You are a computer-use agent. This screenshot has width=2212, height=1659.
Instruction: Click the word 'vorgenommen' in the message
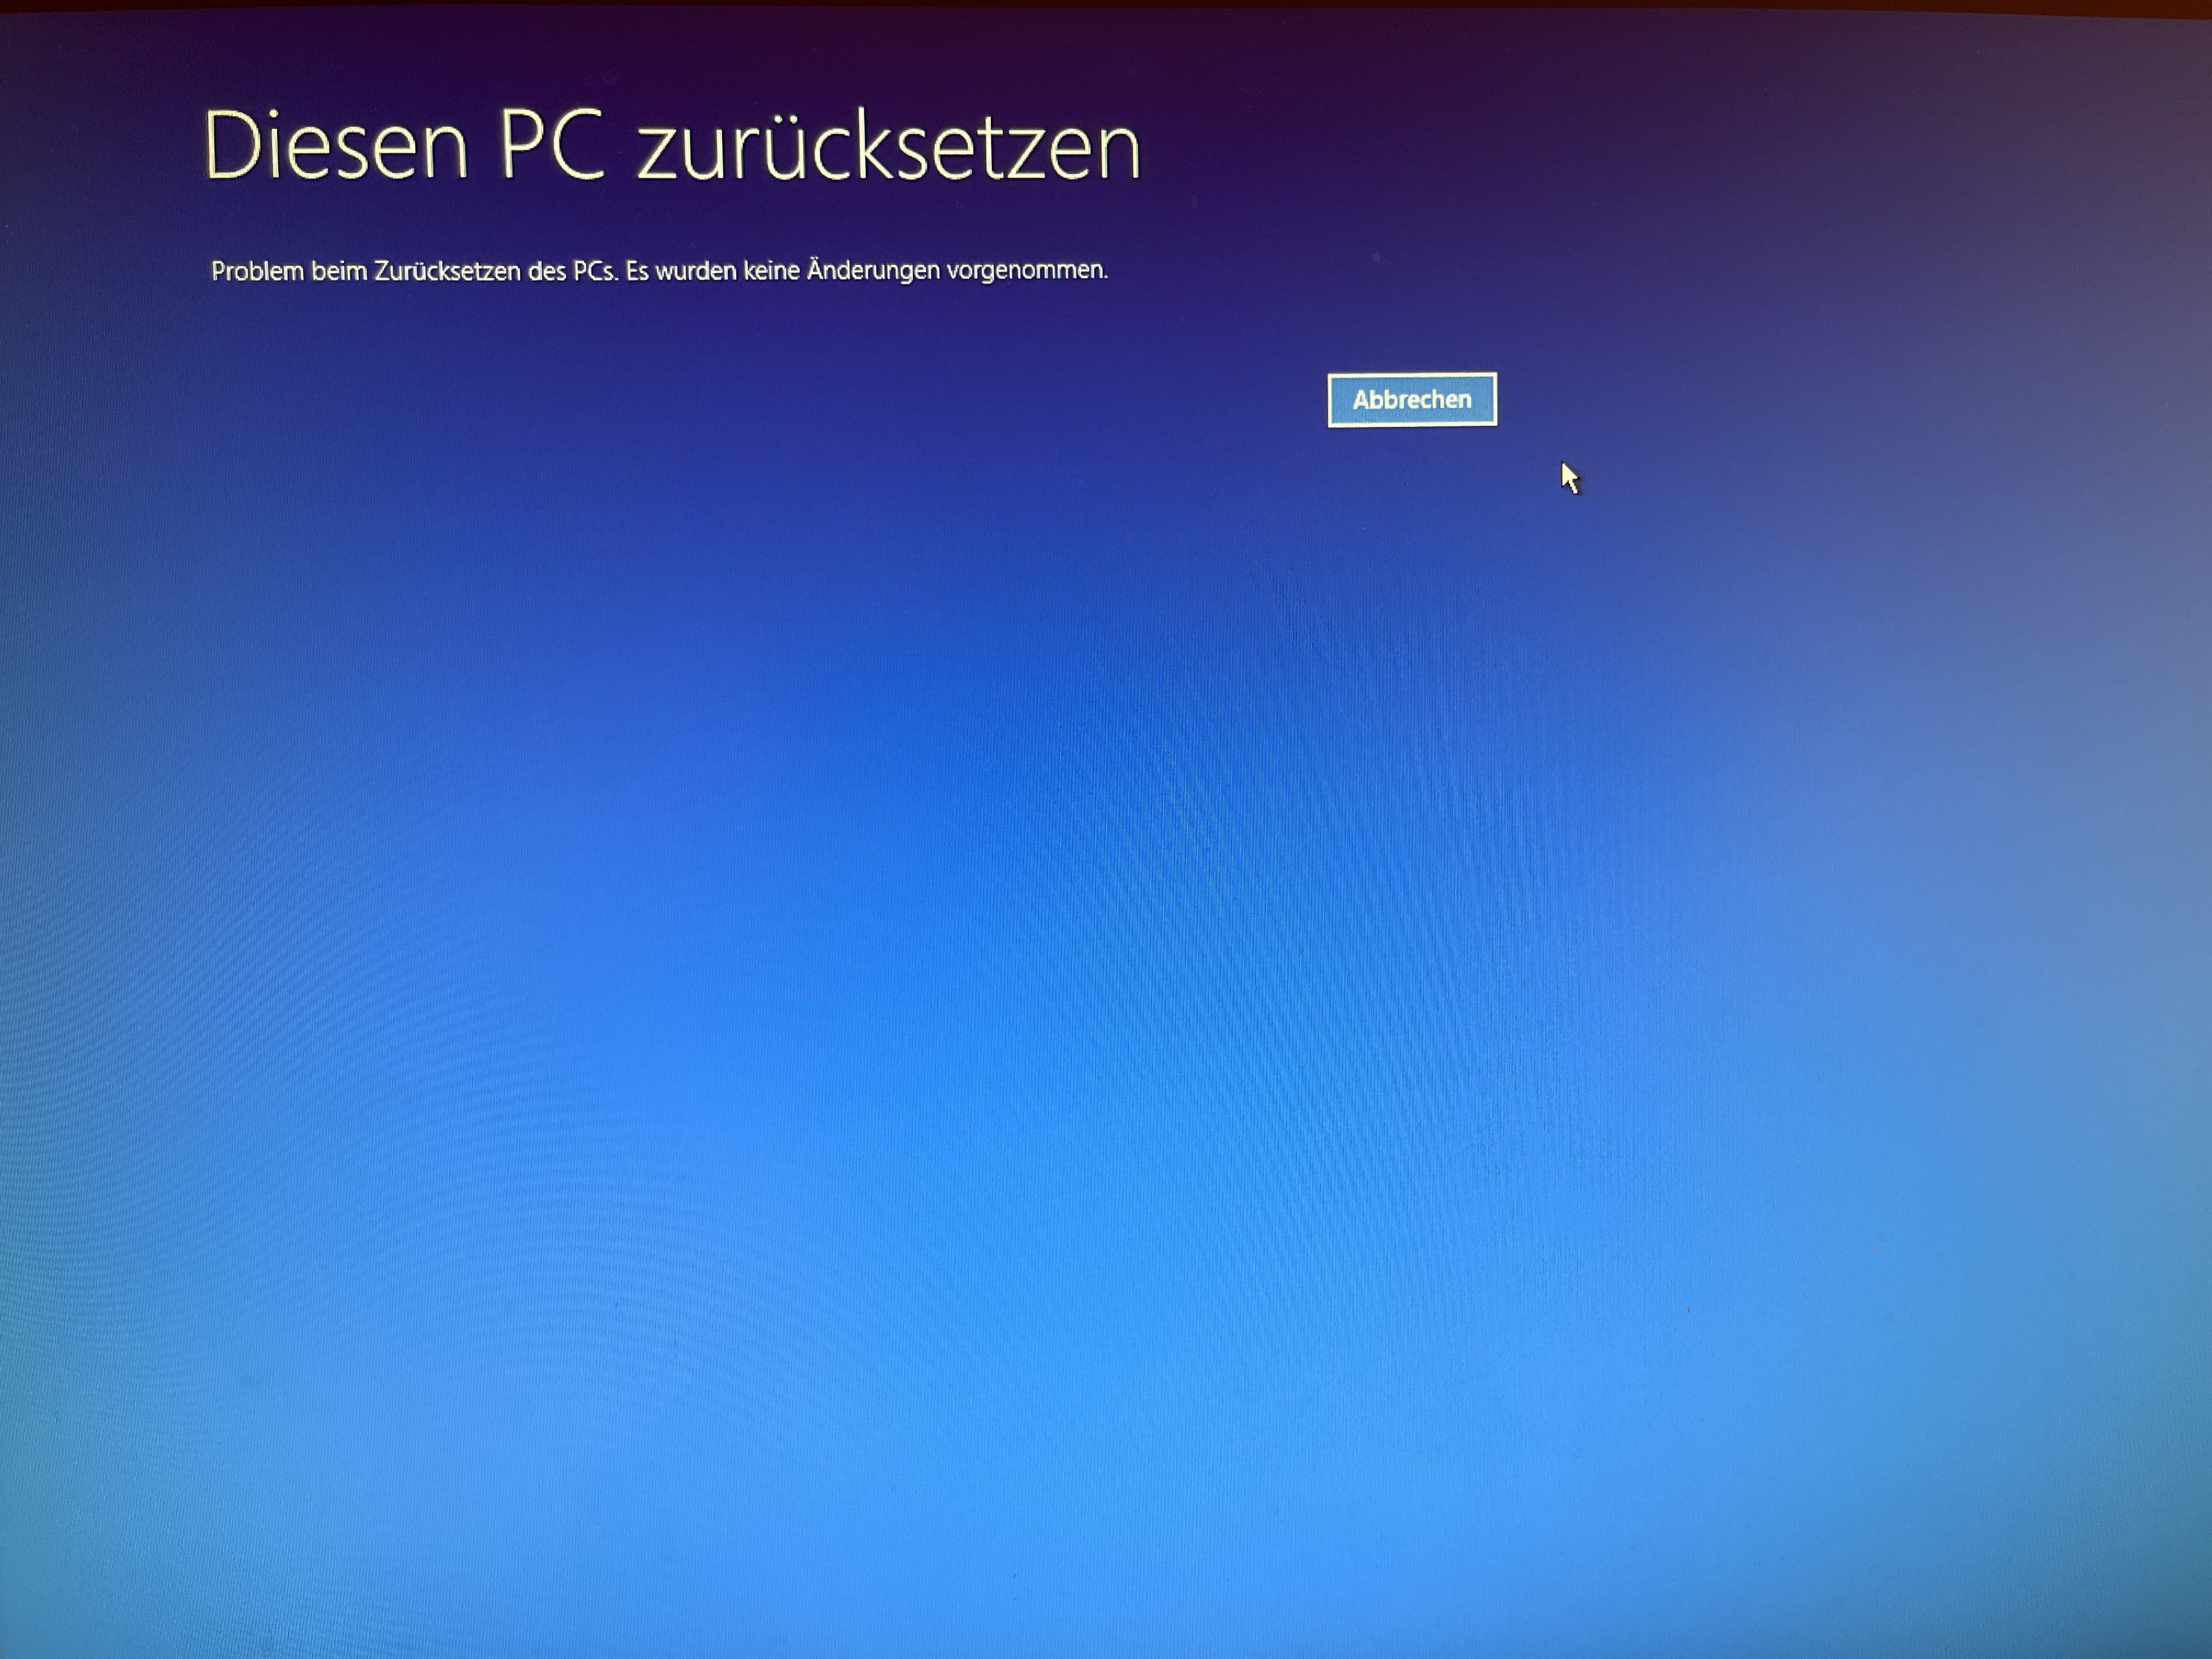(x=1026, y=270)
